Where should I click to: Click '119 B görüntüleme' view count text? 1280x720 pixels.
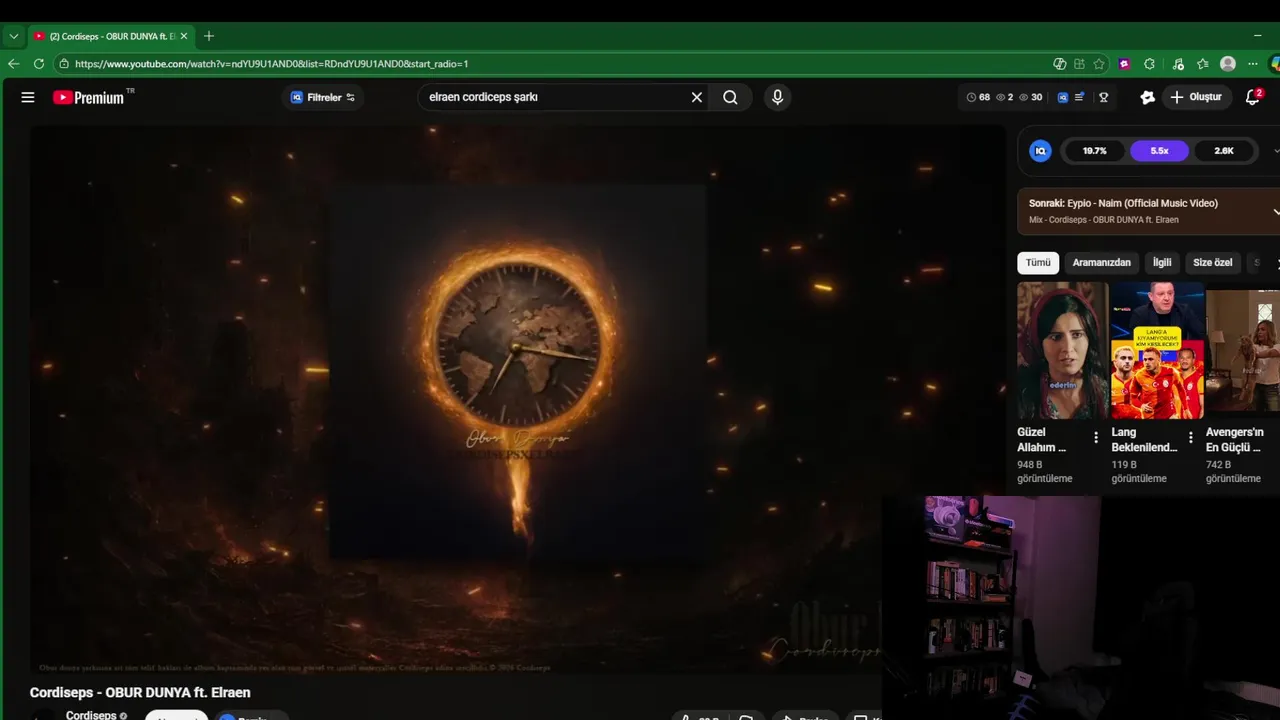(x=1139, y=472)
